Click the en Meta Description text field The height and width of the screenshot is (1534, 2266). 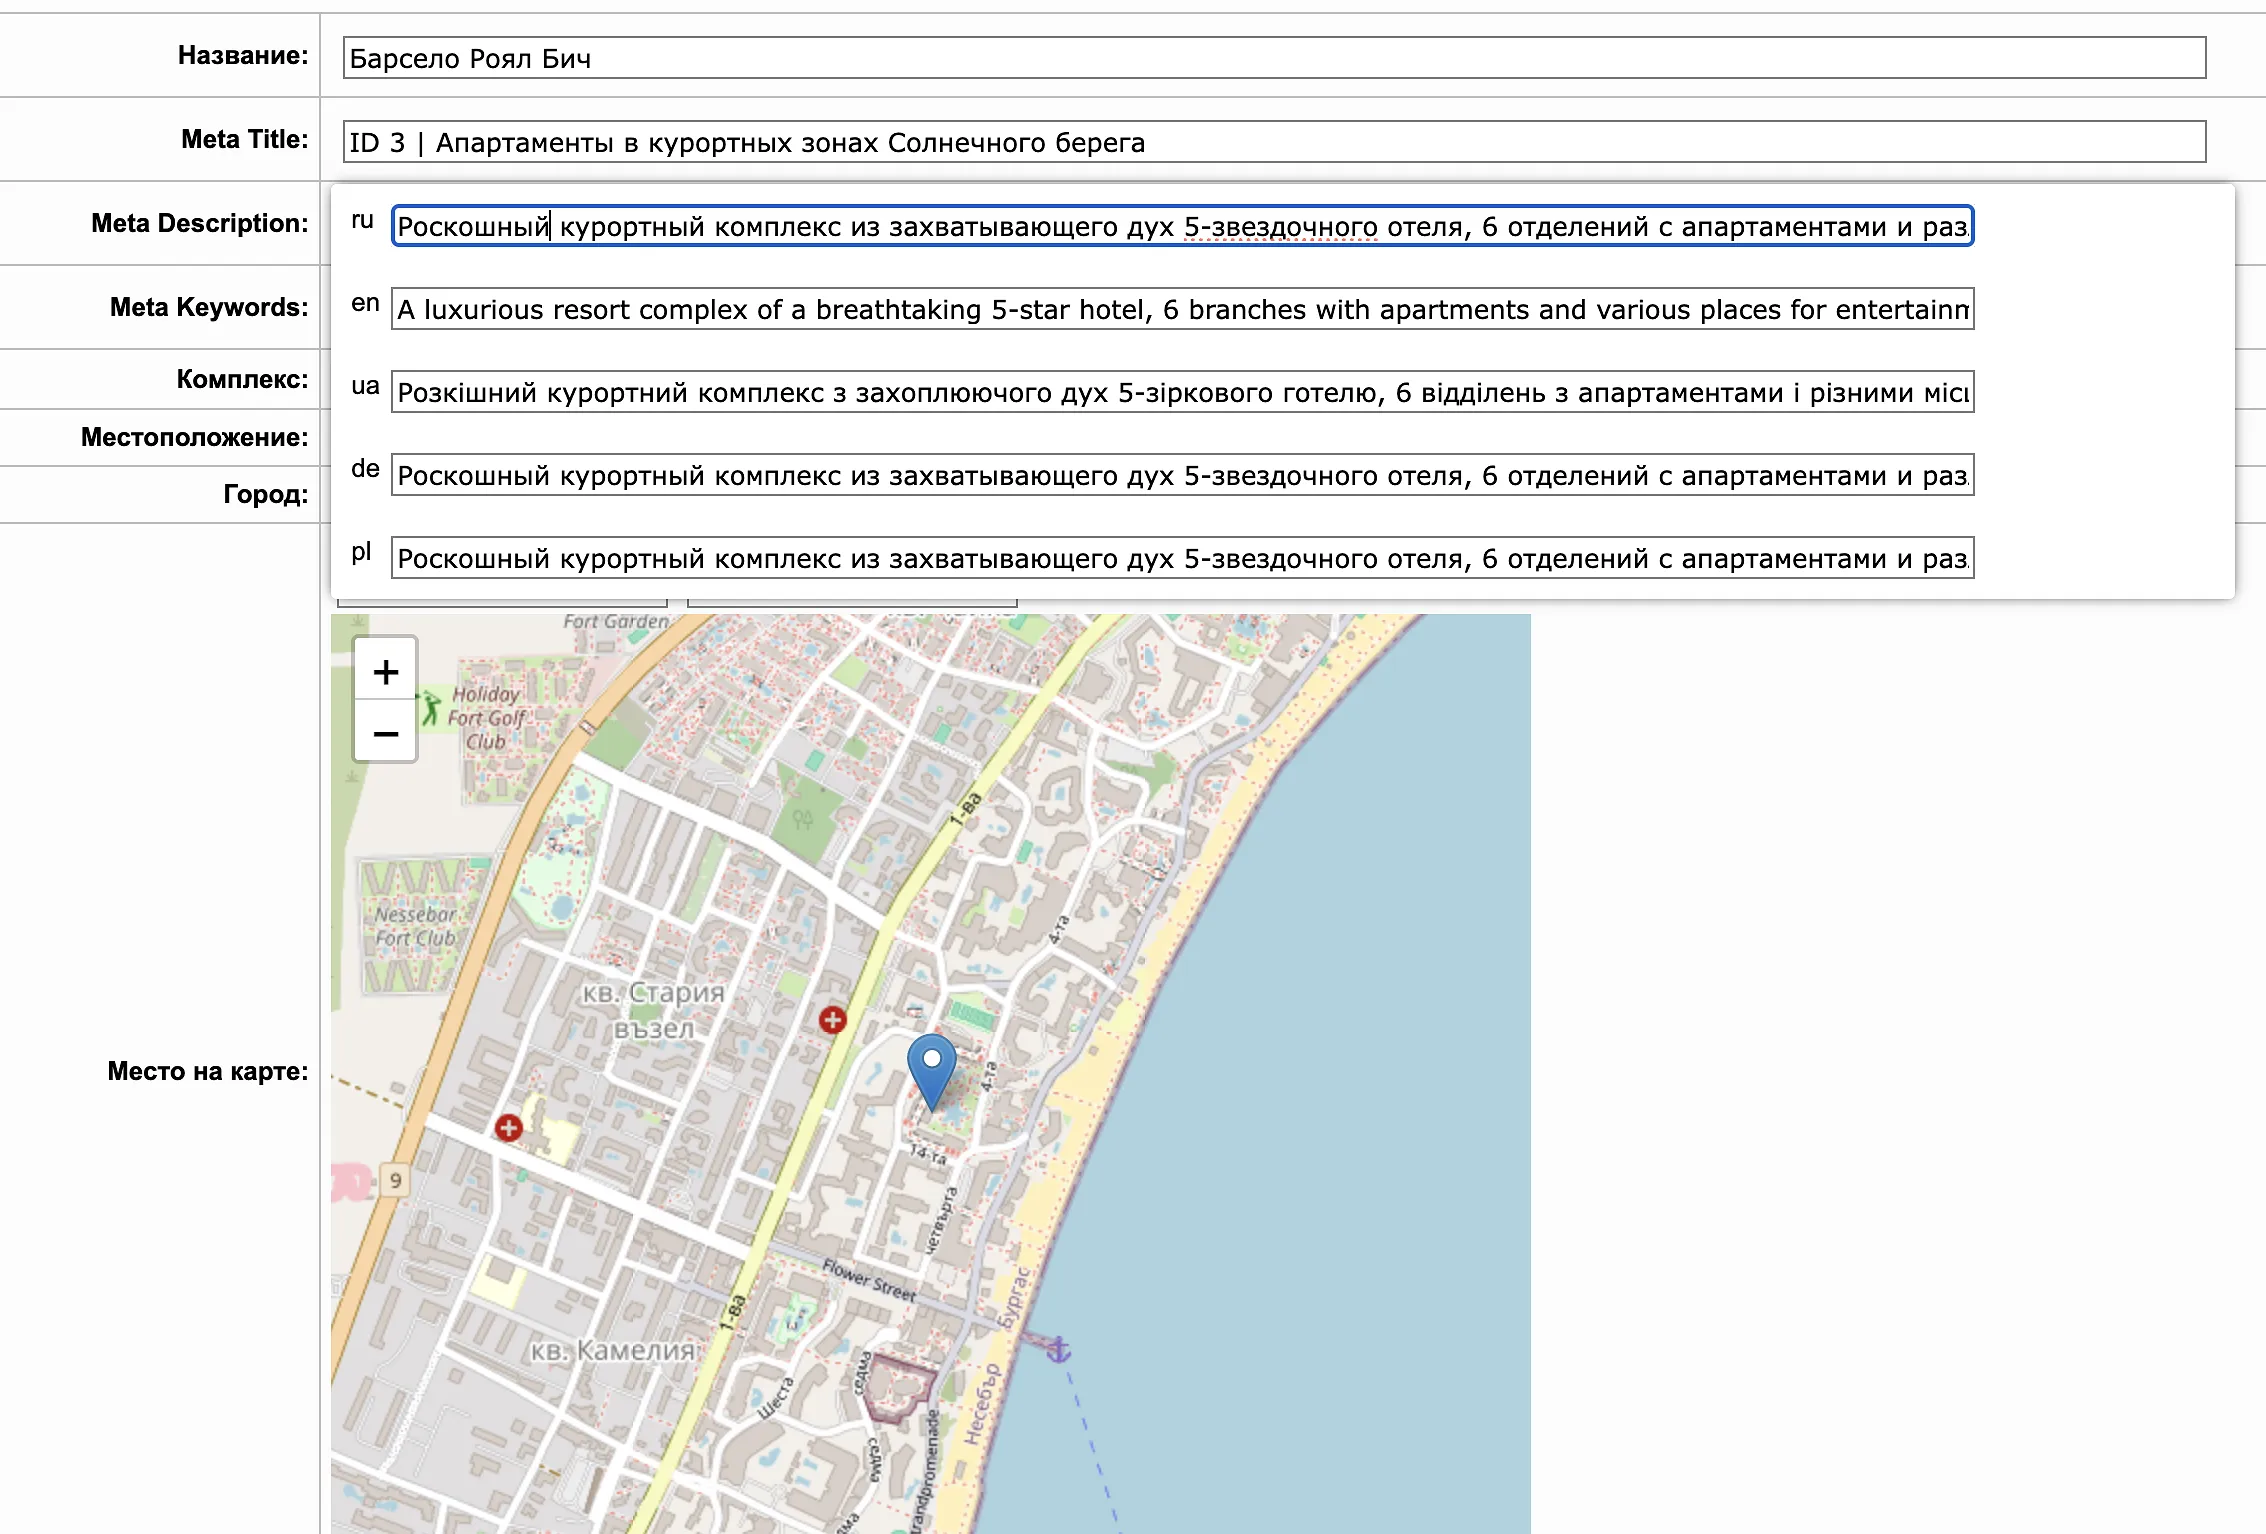[x=1181, y=309]
